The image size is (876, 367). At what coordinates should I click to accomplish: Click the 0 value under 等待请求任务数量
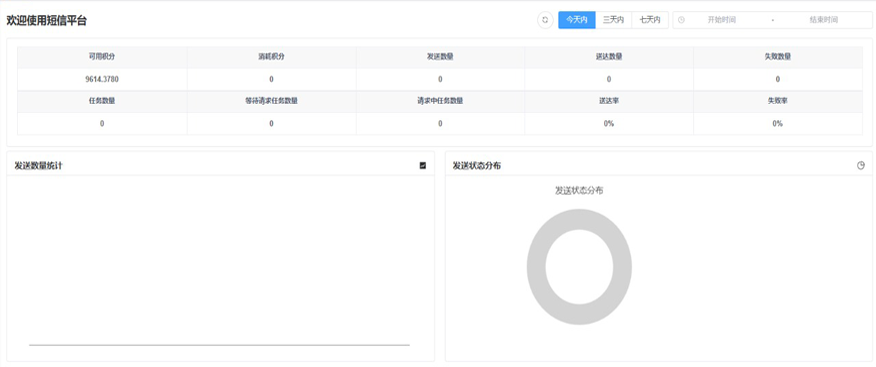click(271, 123)
